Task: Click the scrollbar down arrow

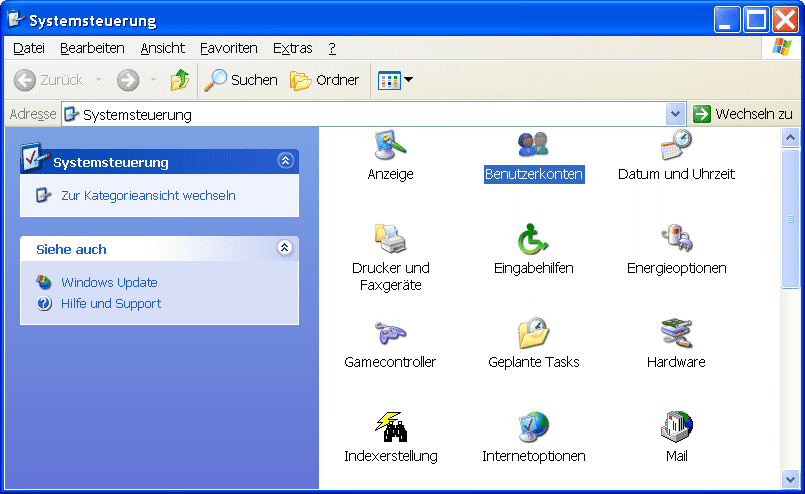Action: pyautogui.click(x=790, y=480)
